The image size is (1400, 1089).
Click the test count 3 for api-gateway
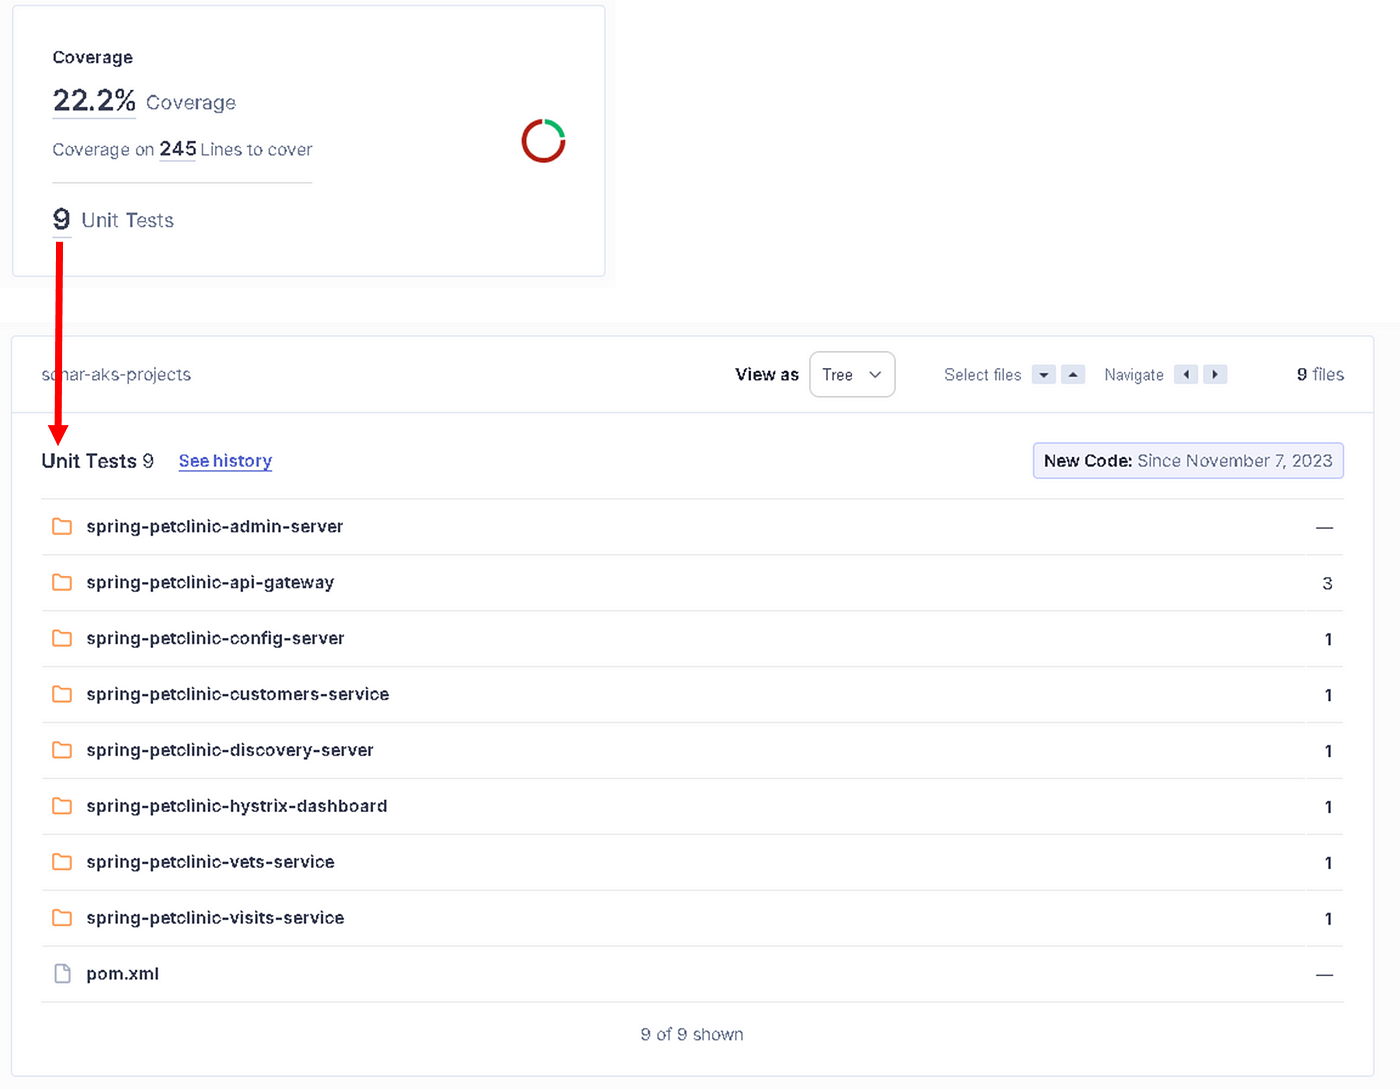click(x=1327, y=583)
